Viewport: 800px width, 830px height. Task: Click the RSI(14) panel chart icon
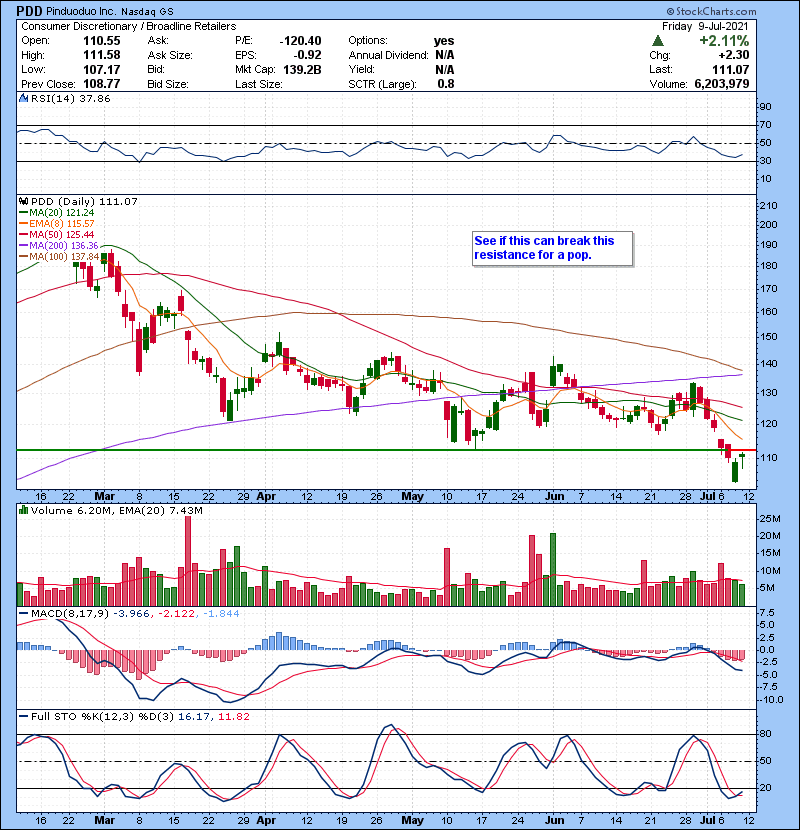(23, 98)
